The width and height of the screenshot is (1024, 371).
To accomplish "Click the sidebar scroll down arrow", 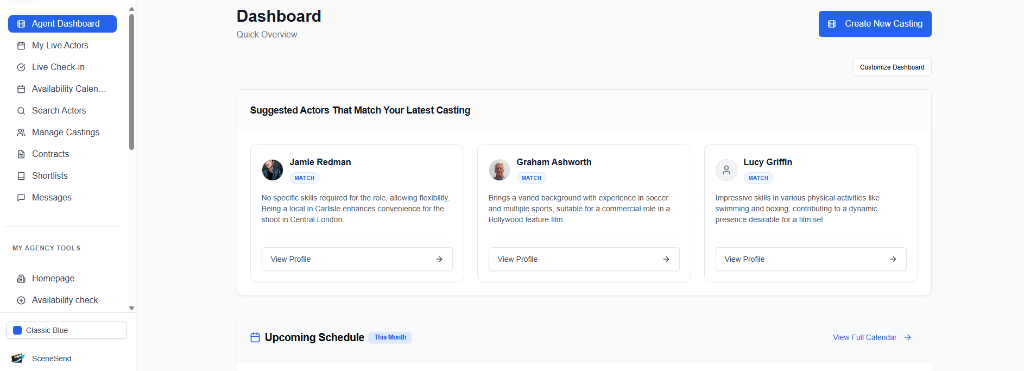I will pyautogui.click(x=131, y=307).
